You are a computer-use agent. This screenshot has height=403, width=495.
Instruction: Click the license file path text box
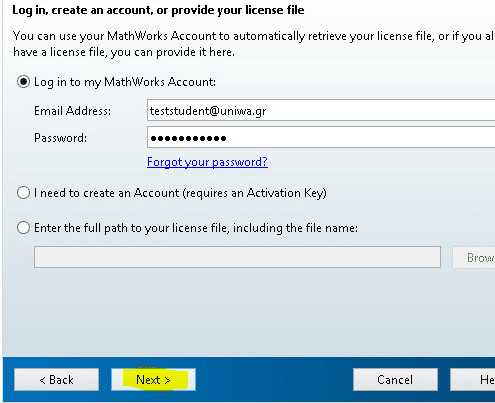[237, 257]
